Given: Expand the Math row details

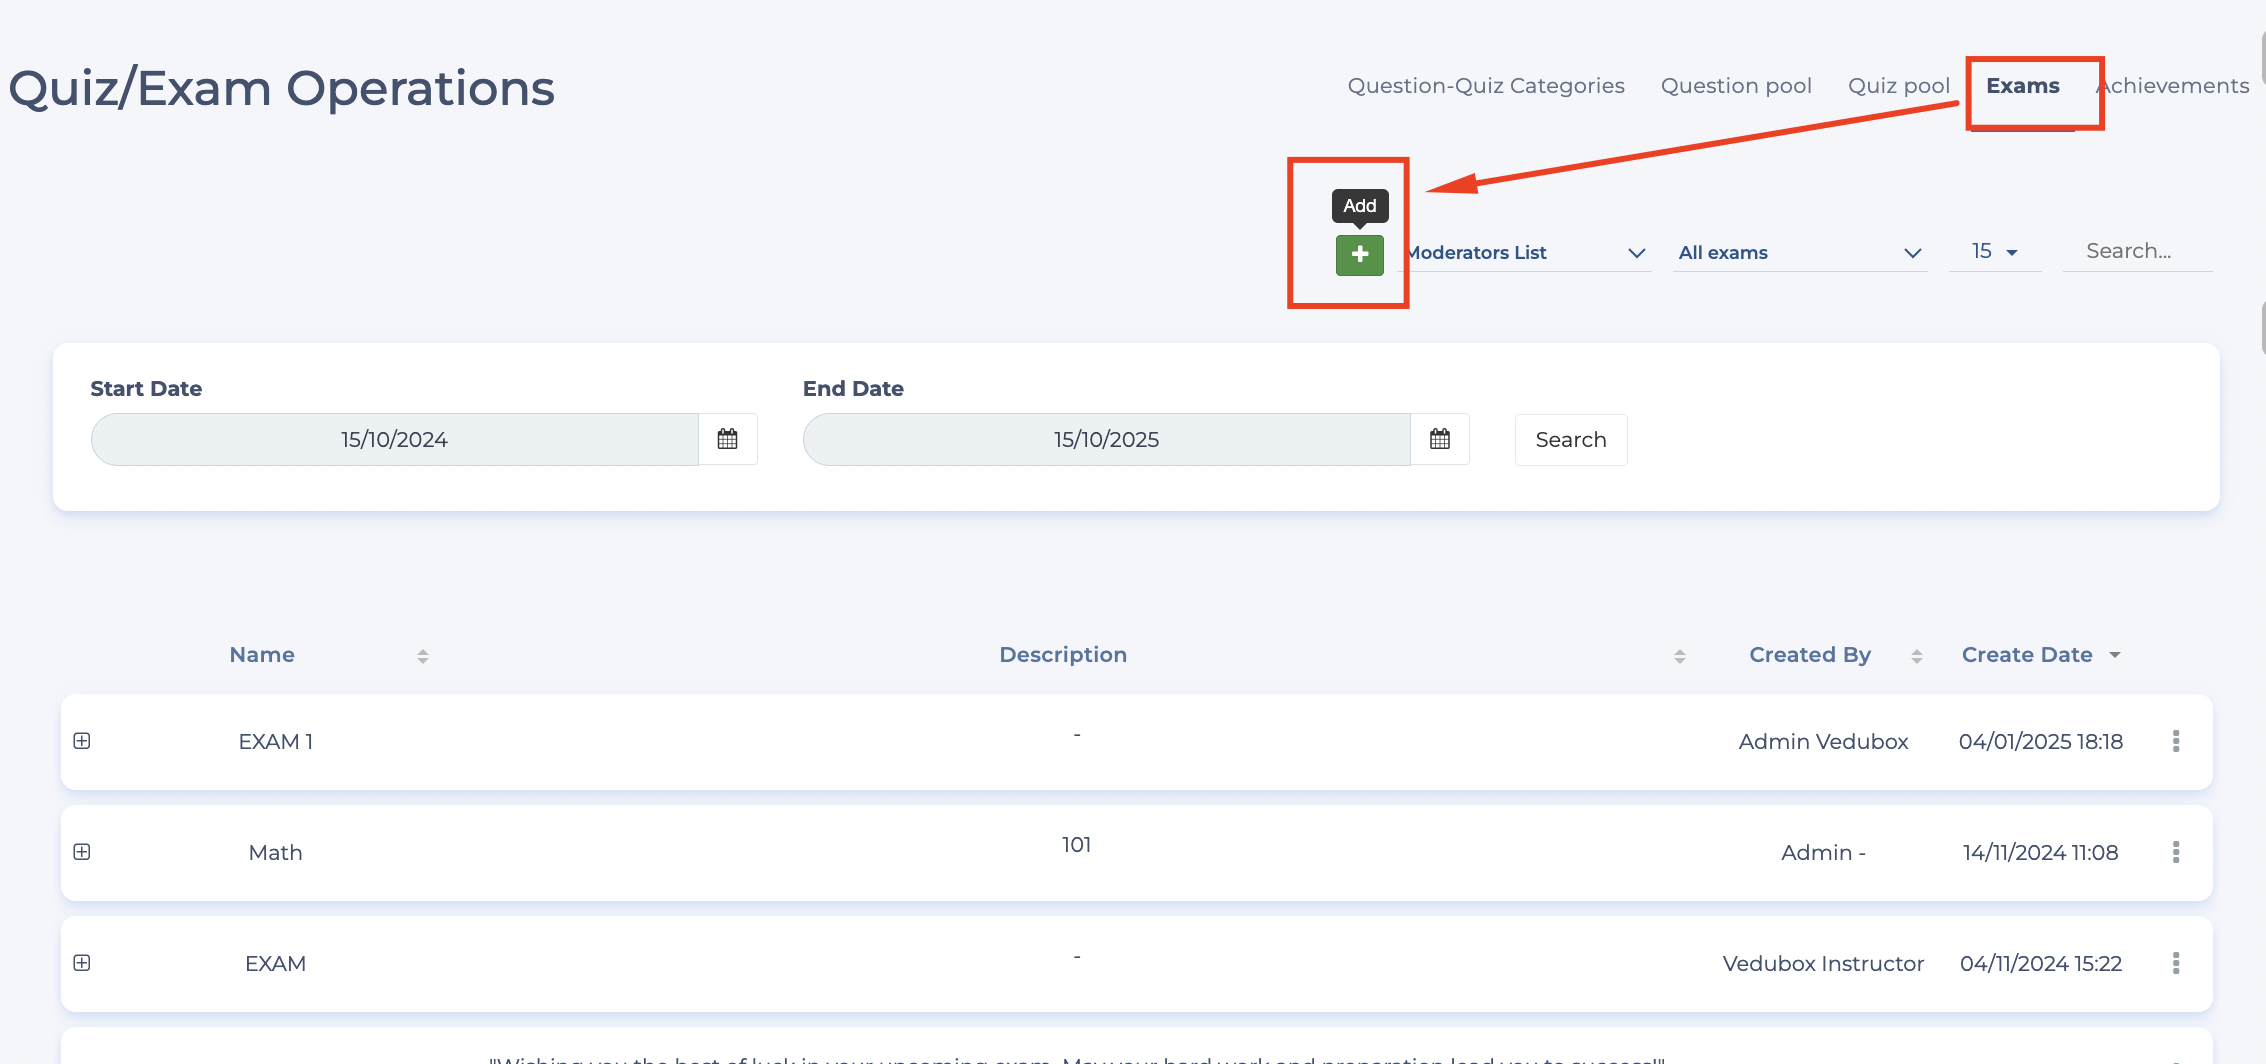Looking at the screenshot, I should tap(82, 852).
